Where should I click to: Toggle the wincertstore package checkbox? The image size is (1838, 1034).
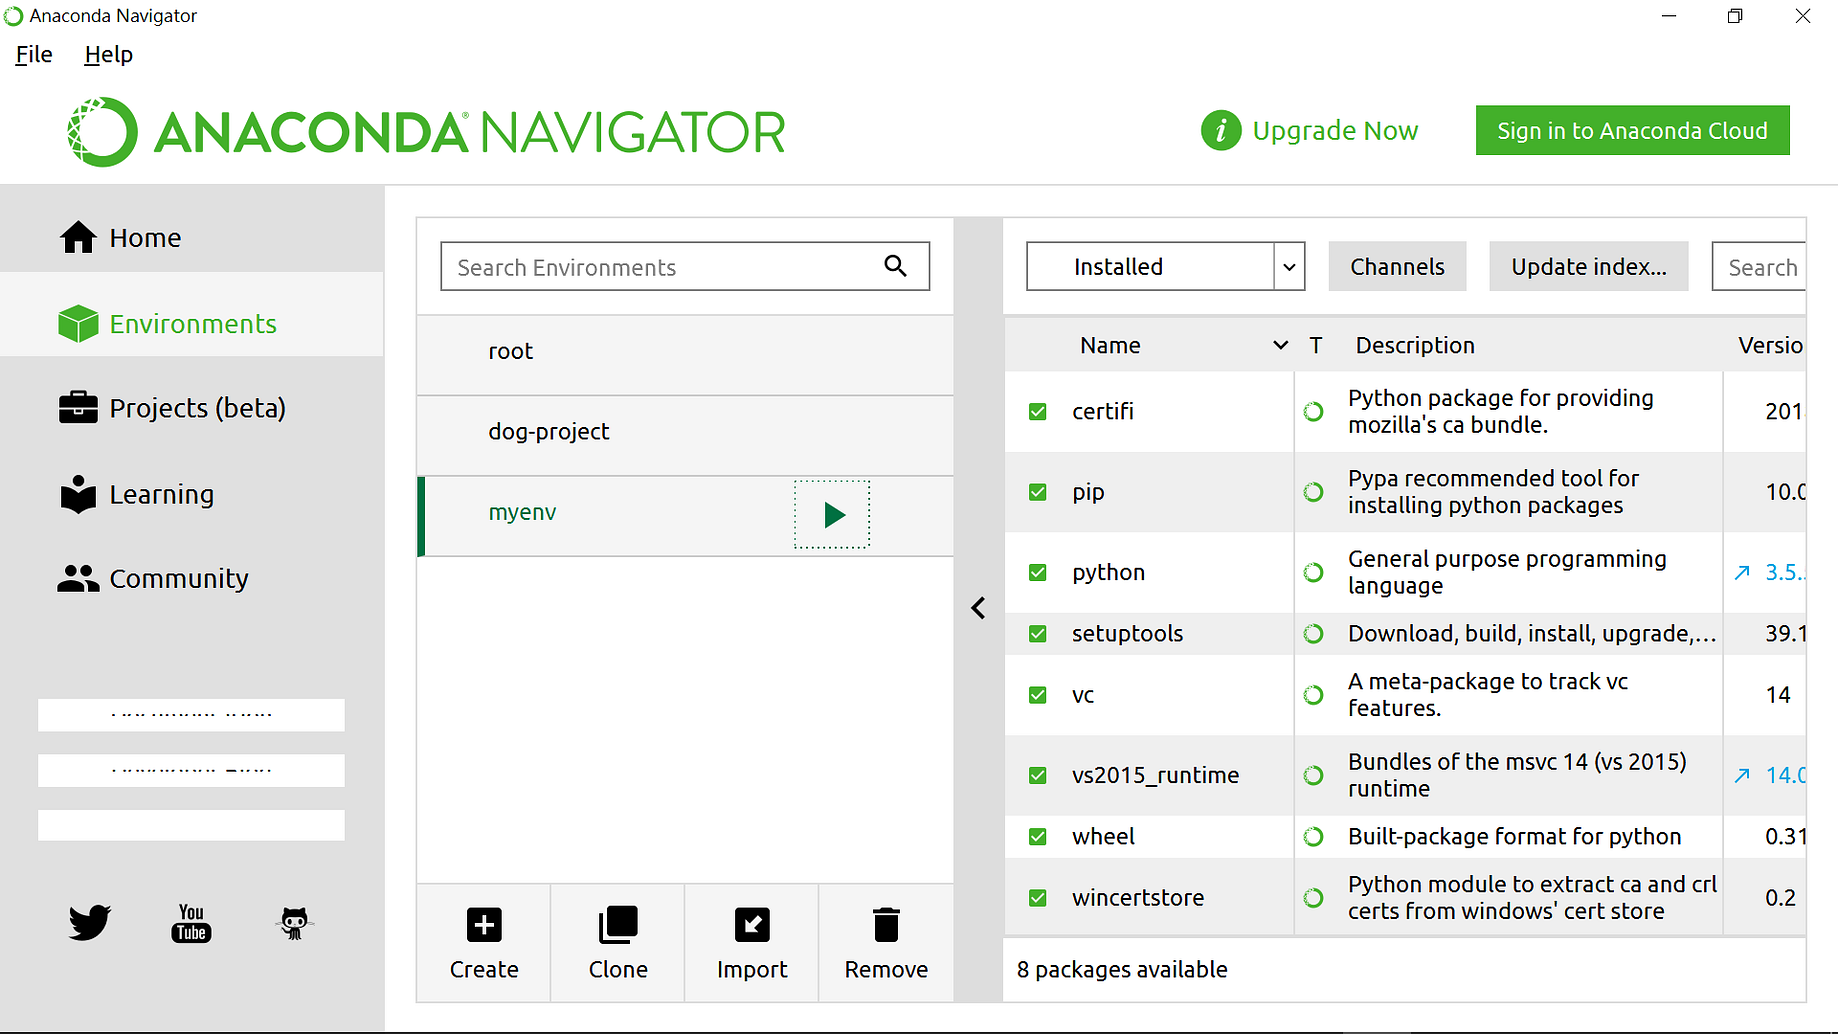click(x=1038, y=898)
